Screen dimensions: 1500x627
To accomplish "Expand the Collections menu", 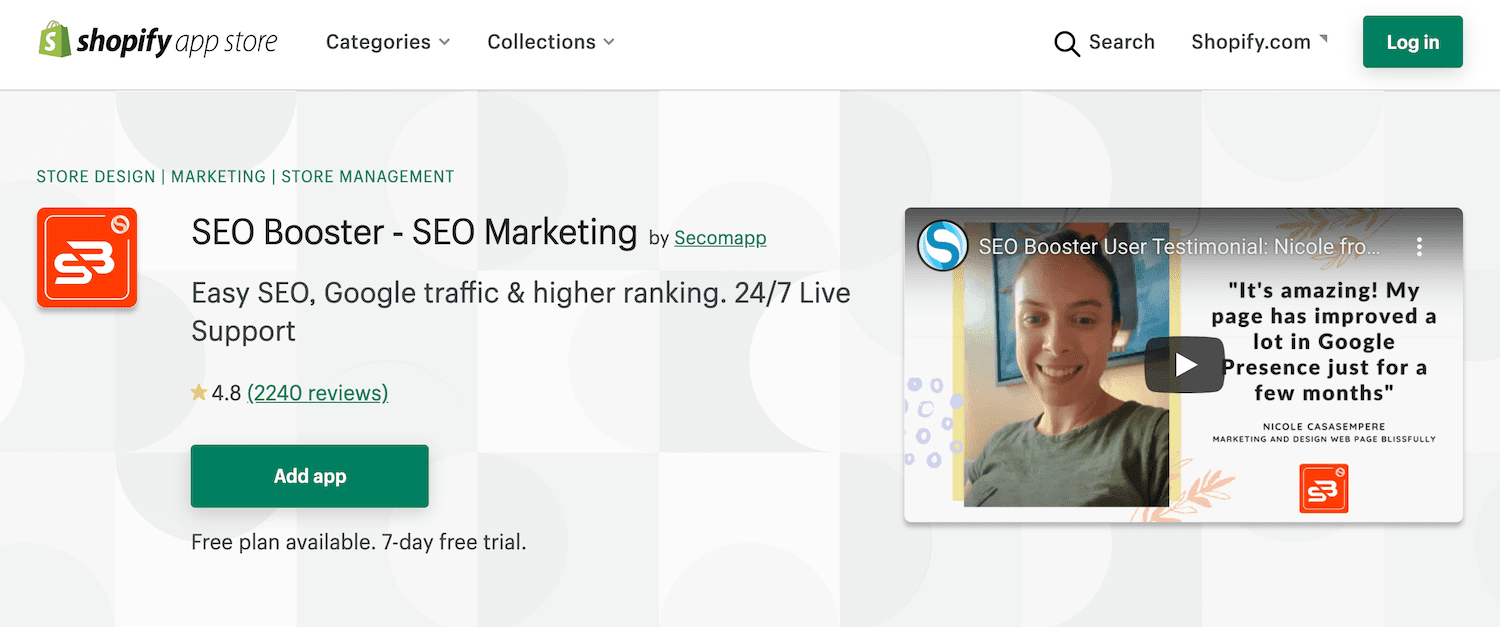I will (x=550, y=42).
